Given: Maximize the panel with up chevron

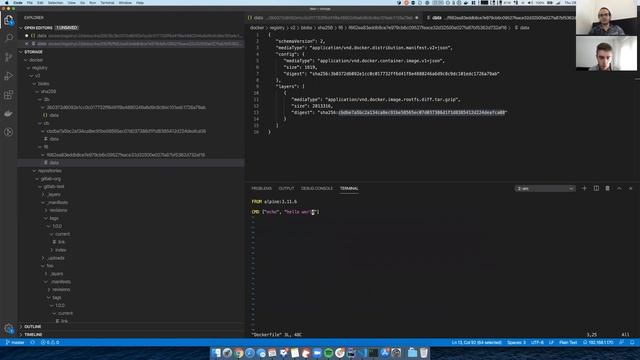Looking at the screenshot, I should (619, 188).
